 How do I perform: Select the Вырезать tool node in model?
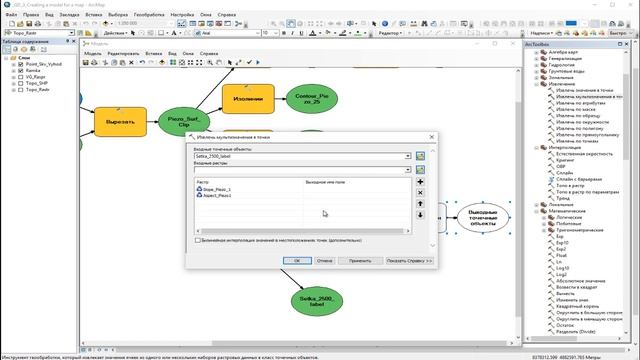pos(120,122)
